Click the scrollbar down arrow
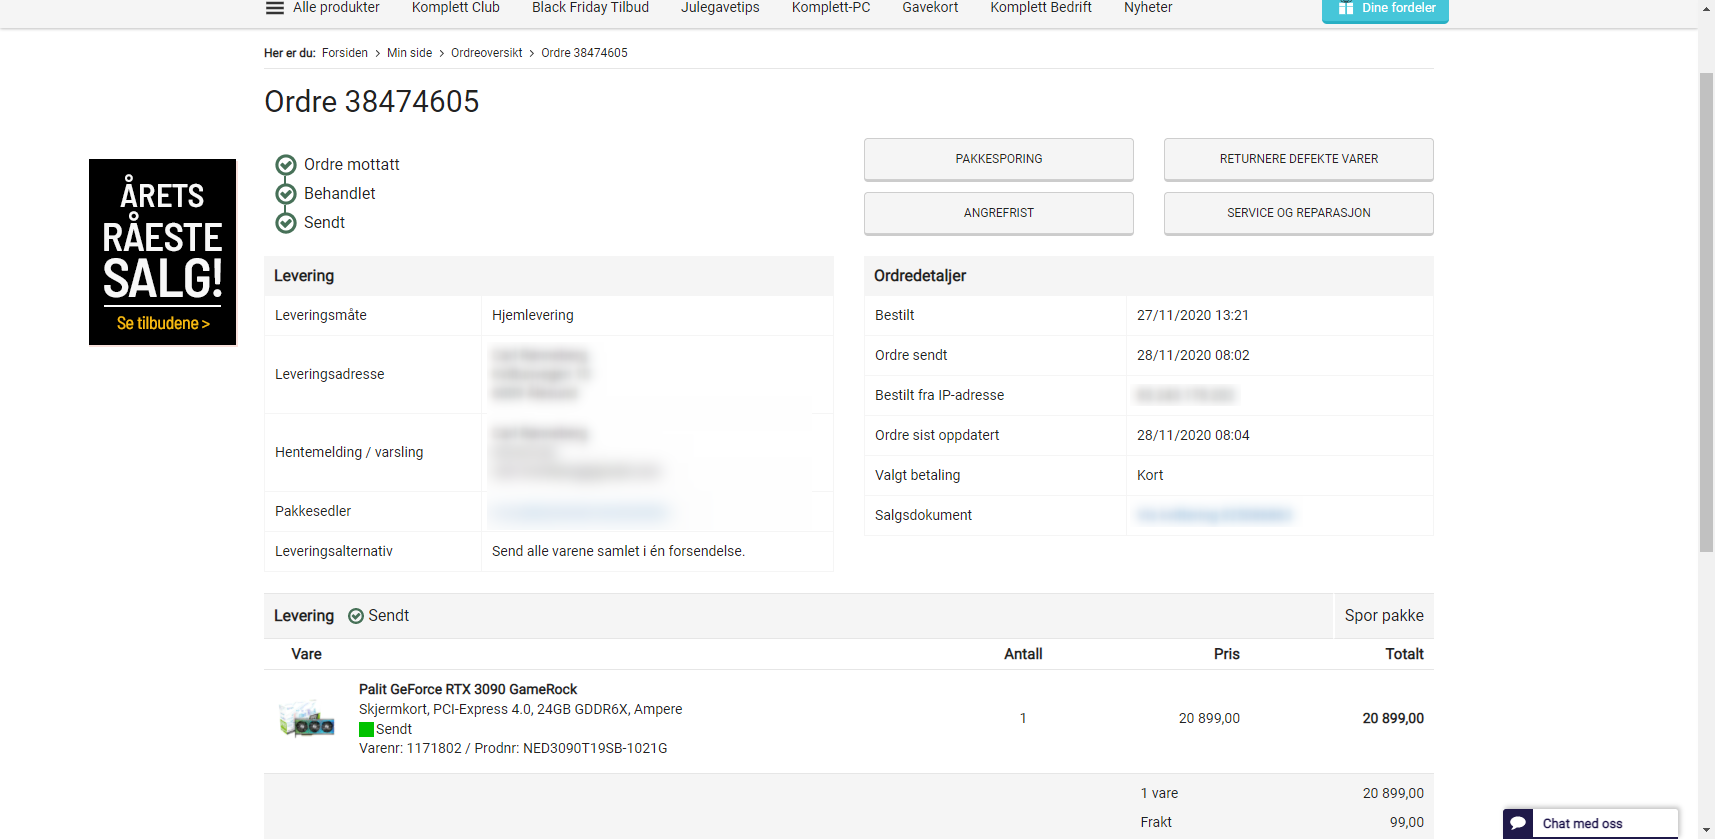Screen dimensions: 1715x839 (x=1707, y=830)
